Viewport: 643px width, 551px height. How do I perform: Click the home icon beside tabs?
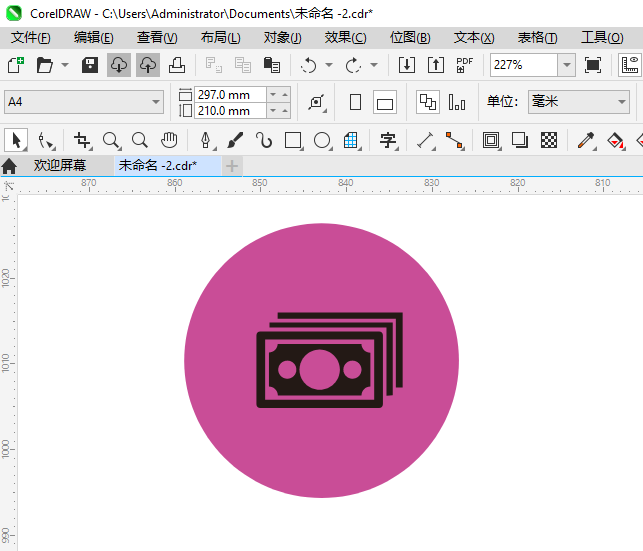9,166
